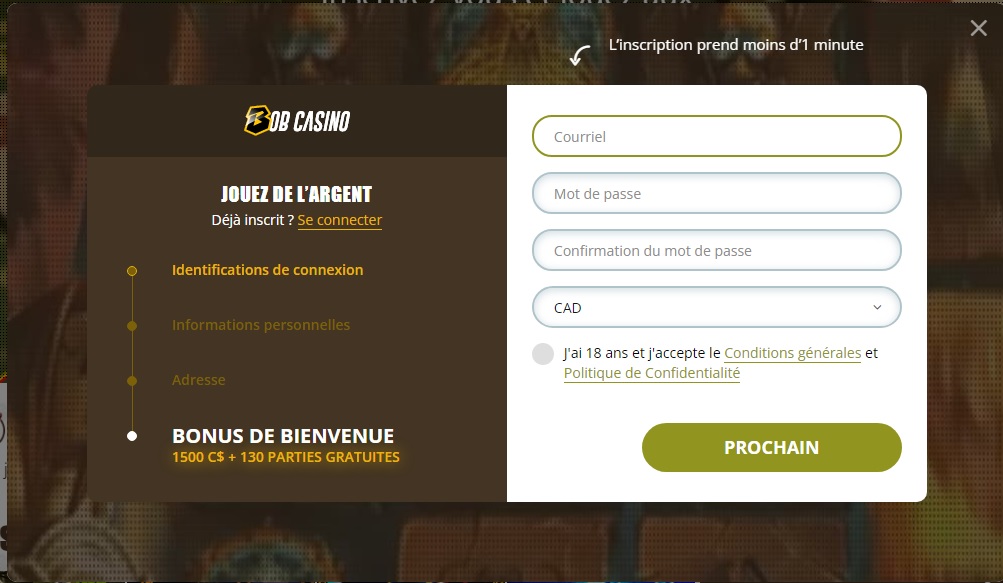Viewport: 1003px width, 583px height.
Task: Close the registration popup with the X icon
Action: [978, 28]
